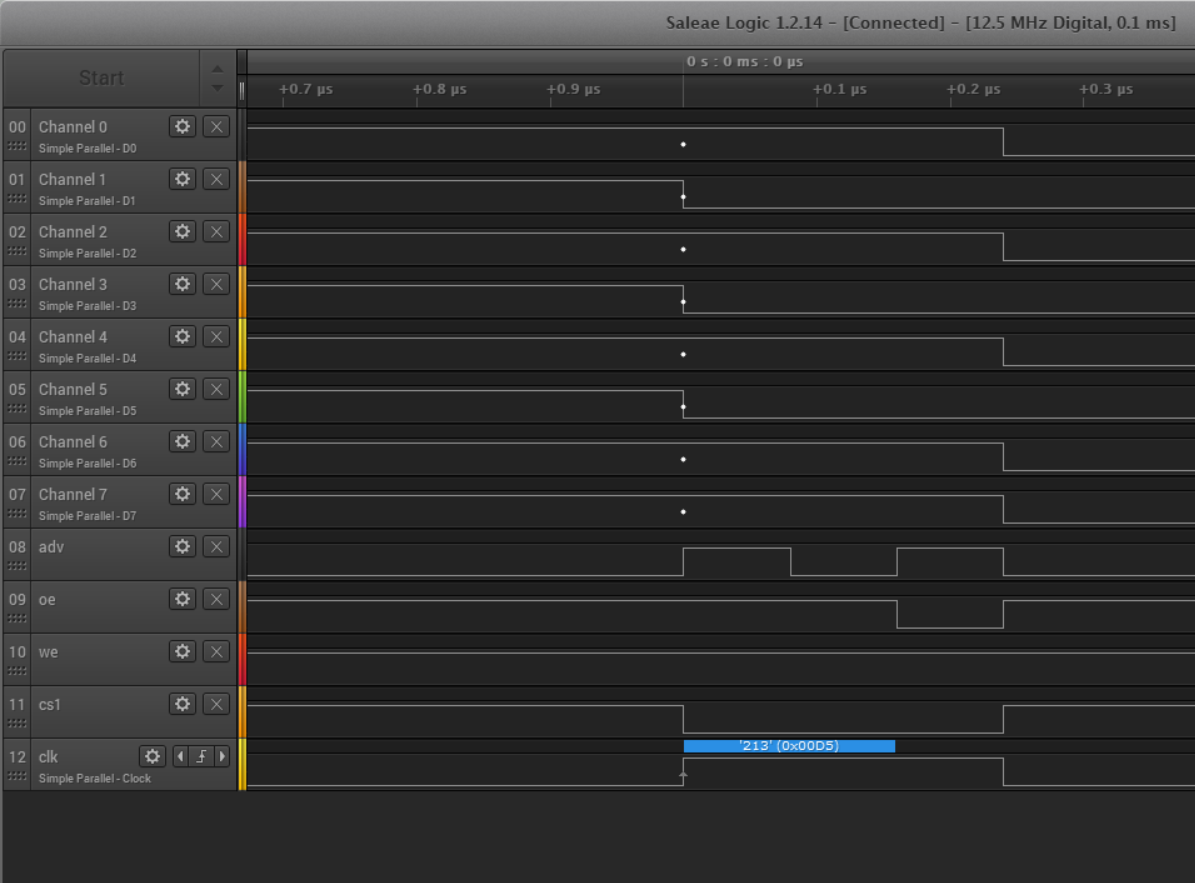Open settings gear for Channel 3
Screen dimensions: 1195x883
(182, 284)
